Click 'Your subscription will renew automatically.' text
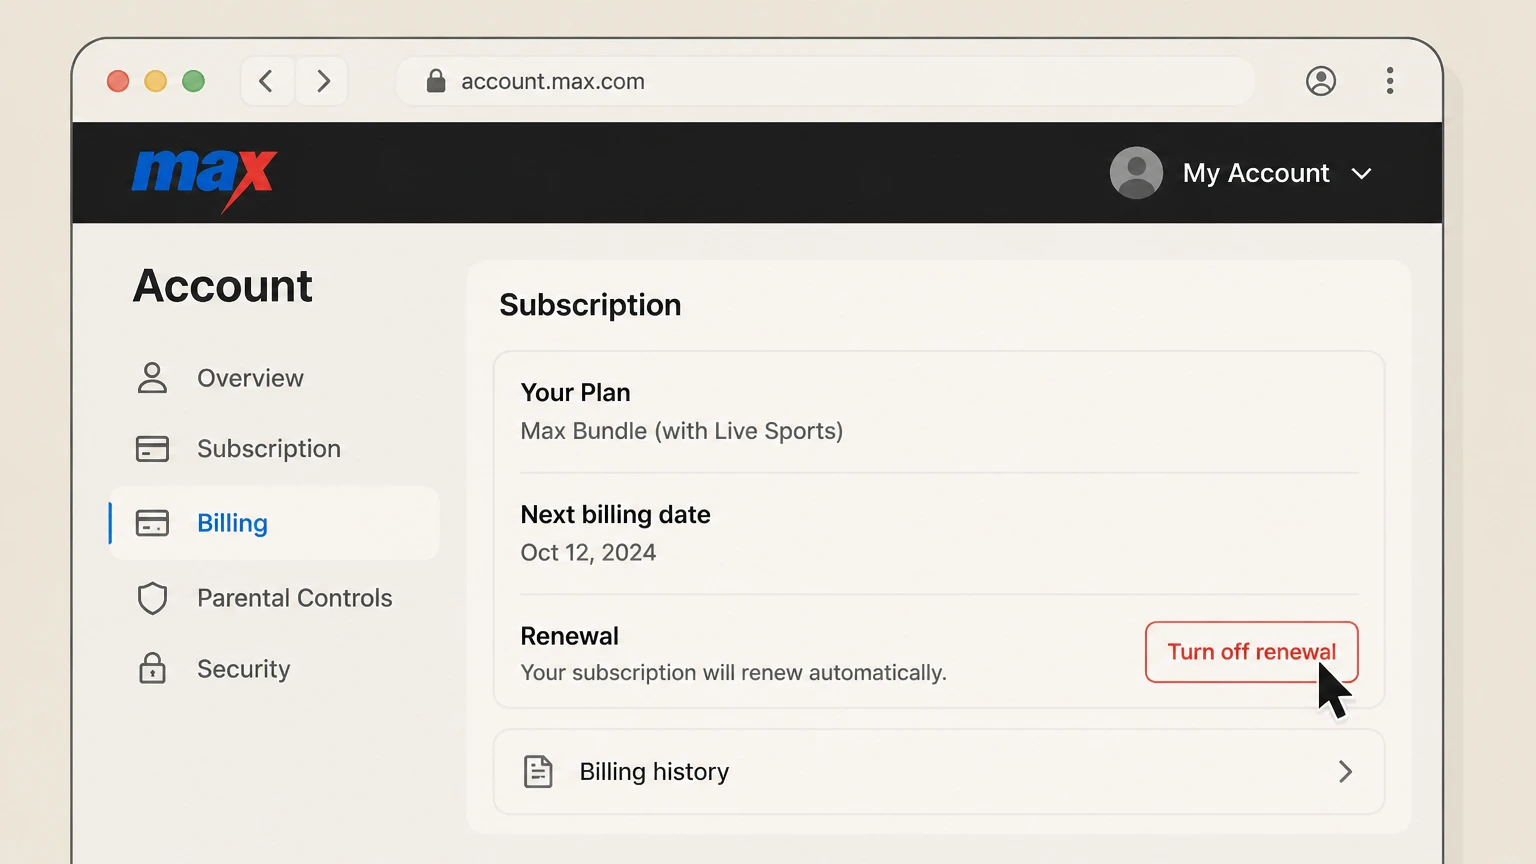The height and width of the screenshot is (864, 1536). click(x=733, y=673)
